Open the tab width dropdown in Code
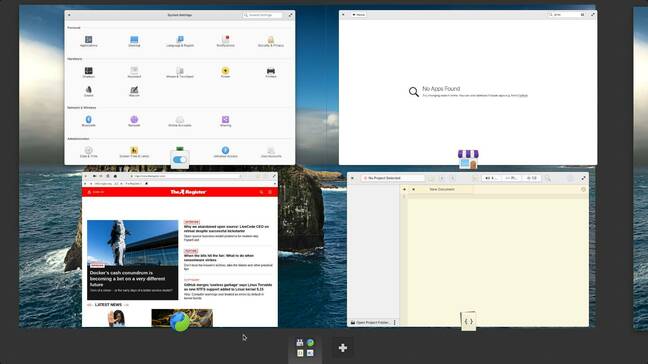648x364 pixels. [492, 178]
